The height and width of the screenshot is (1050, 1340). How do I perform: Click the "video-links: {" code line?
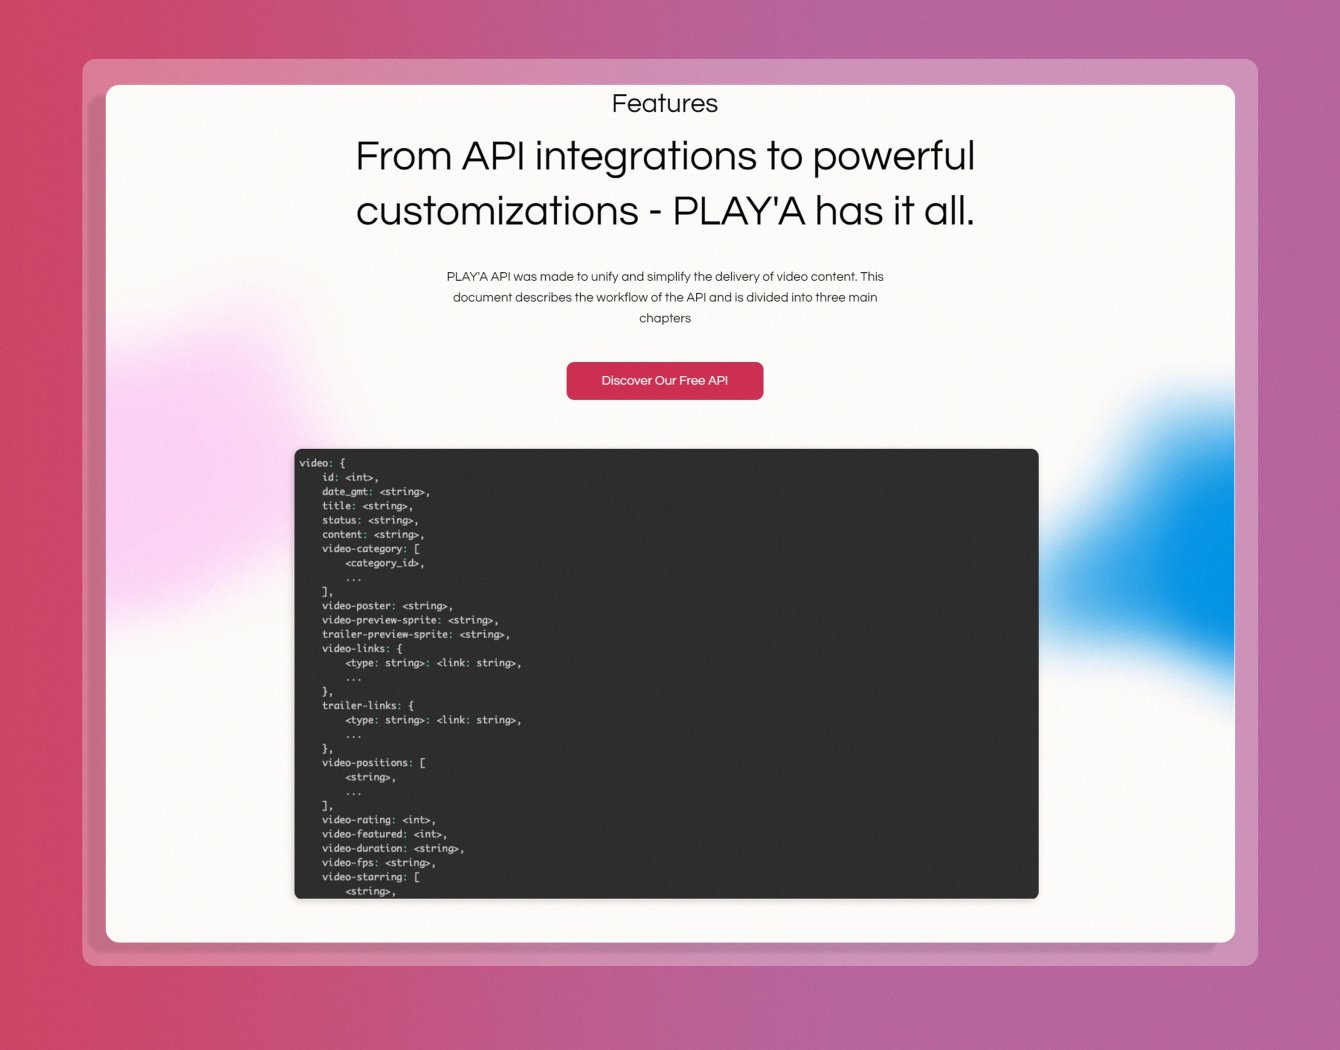(362, 649)
